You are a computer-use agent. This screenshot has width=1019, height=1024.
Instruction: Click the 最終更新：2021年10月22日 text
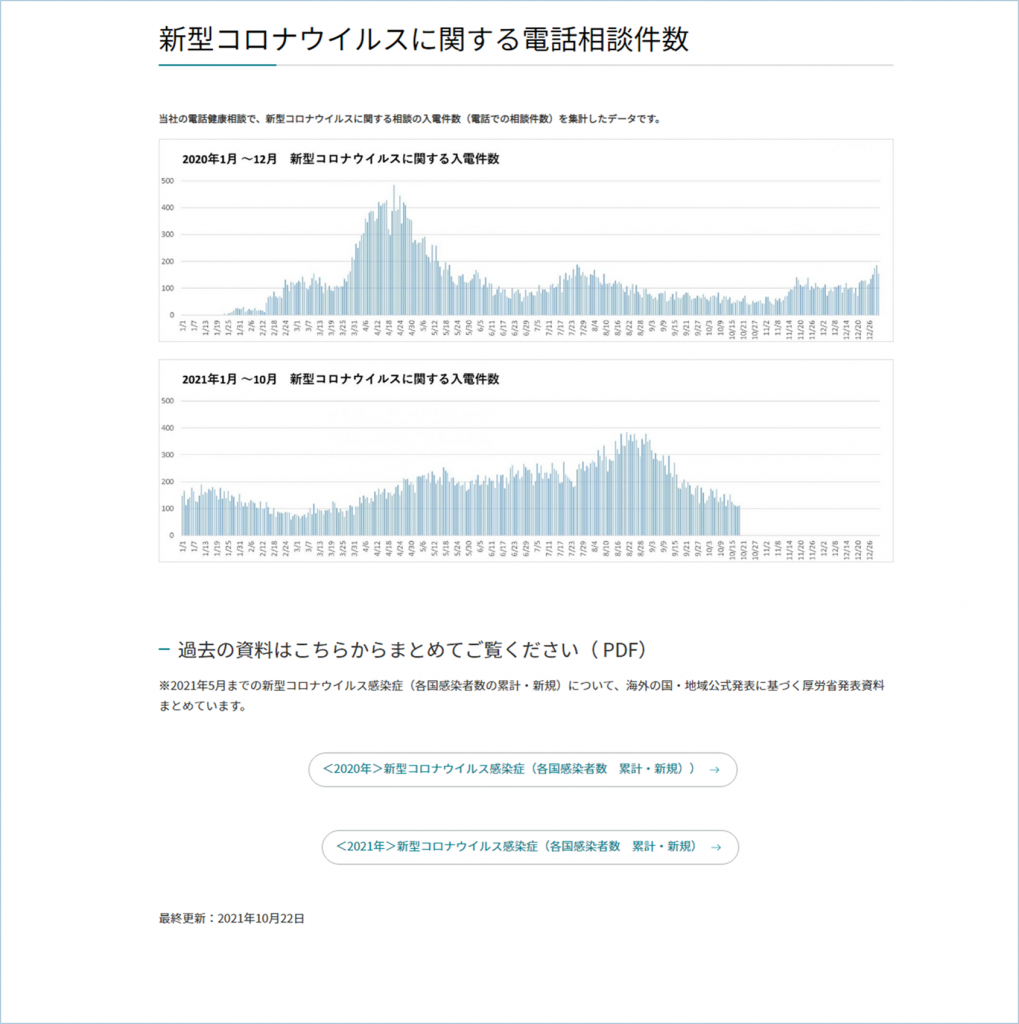231,917
